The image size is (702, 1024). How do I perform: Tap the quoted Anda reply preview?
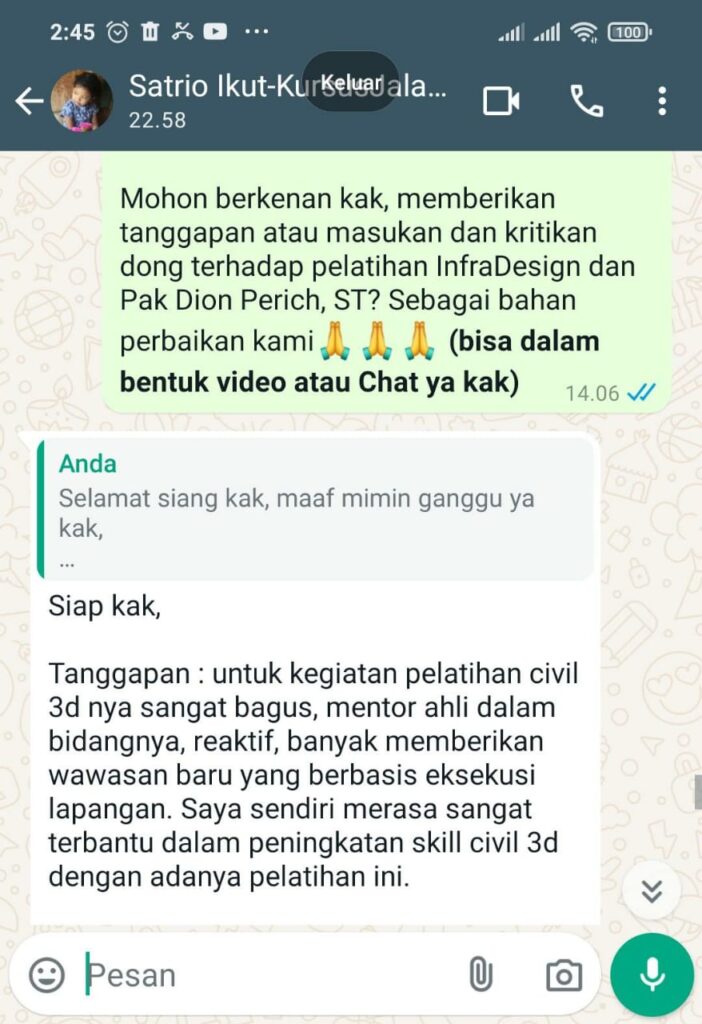point(315,509)
